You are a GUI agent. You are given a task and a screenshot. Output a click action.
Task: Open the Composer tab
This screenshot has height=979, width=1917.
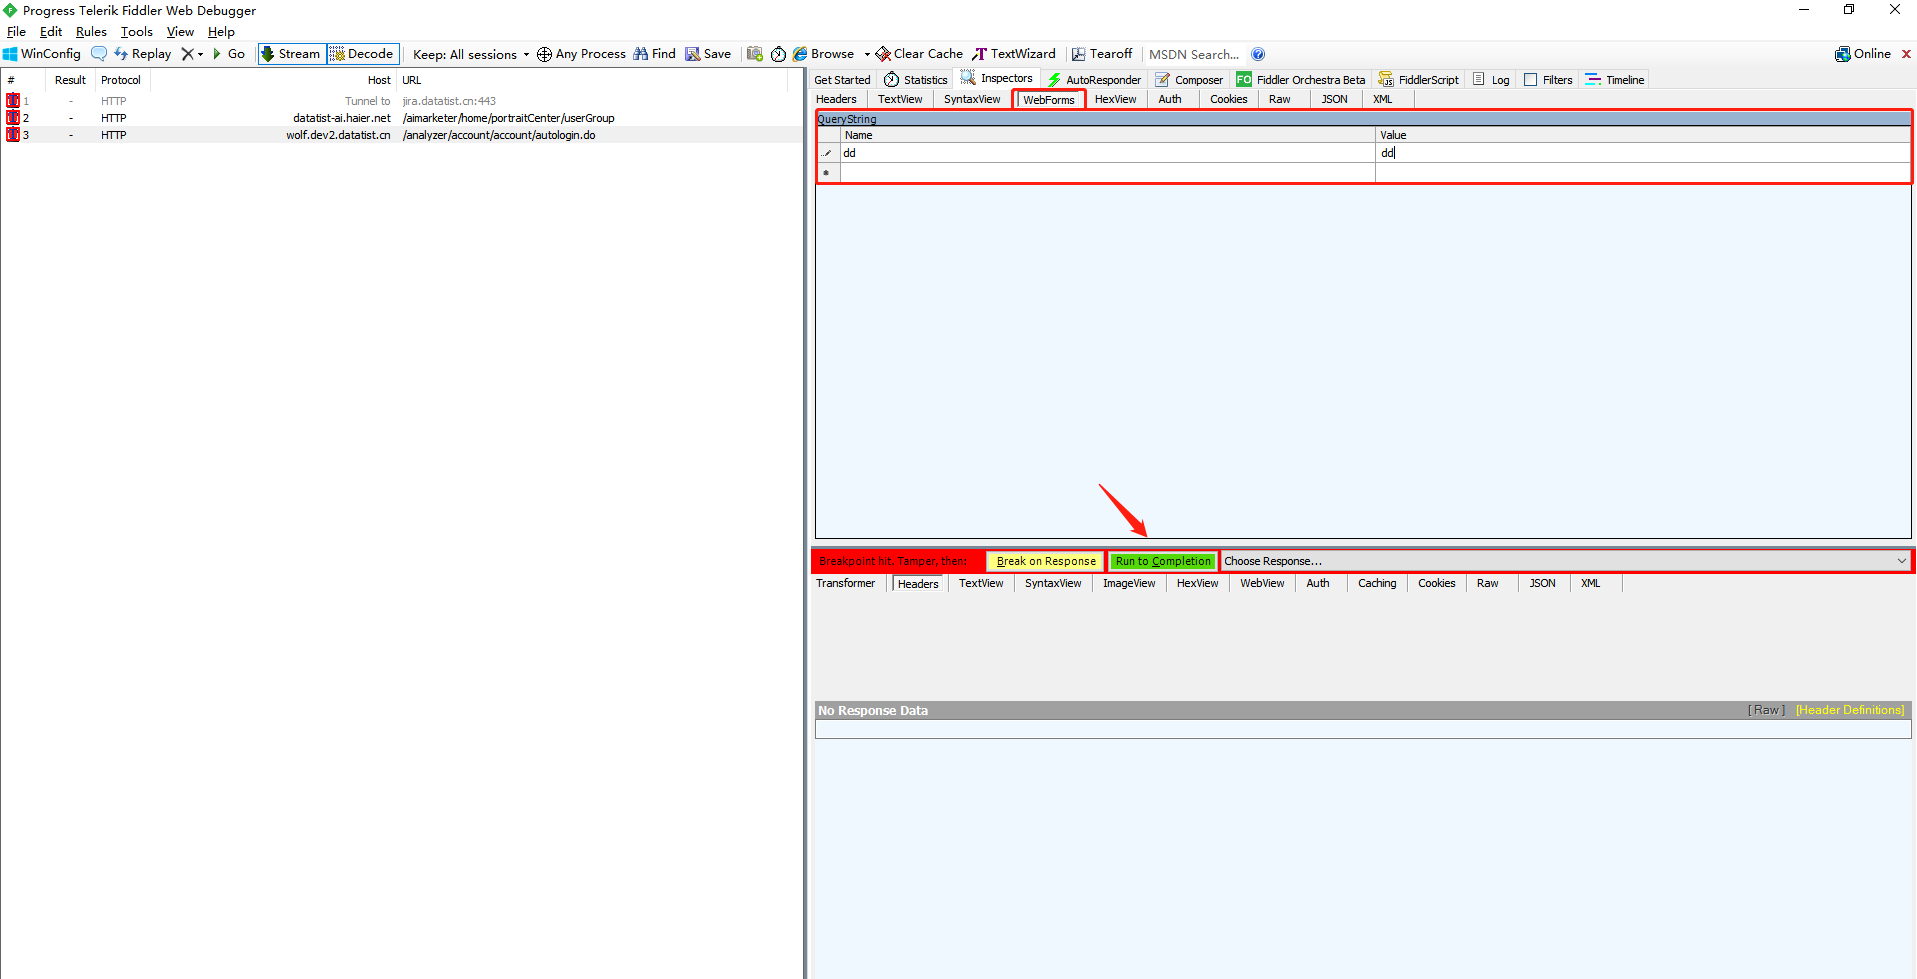1189,80
